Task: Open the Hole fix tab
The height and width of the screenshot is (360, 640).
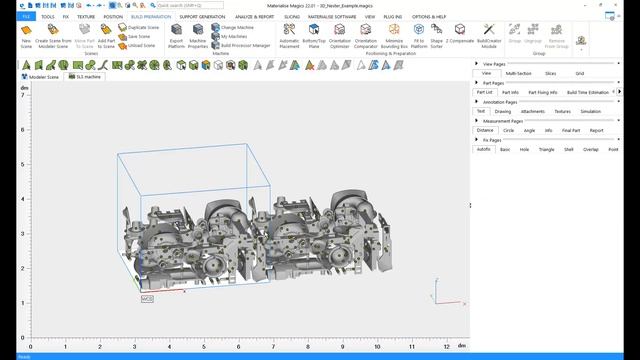Action: [524, 149]
